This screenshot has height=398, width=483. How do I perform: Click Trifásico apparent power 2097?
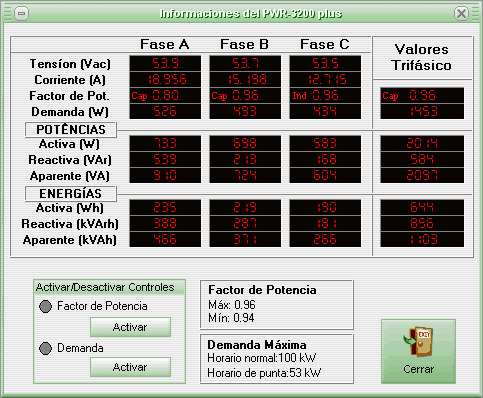pos(422,175)
